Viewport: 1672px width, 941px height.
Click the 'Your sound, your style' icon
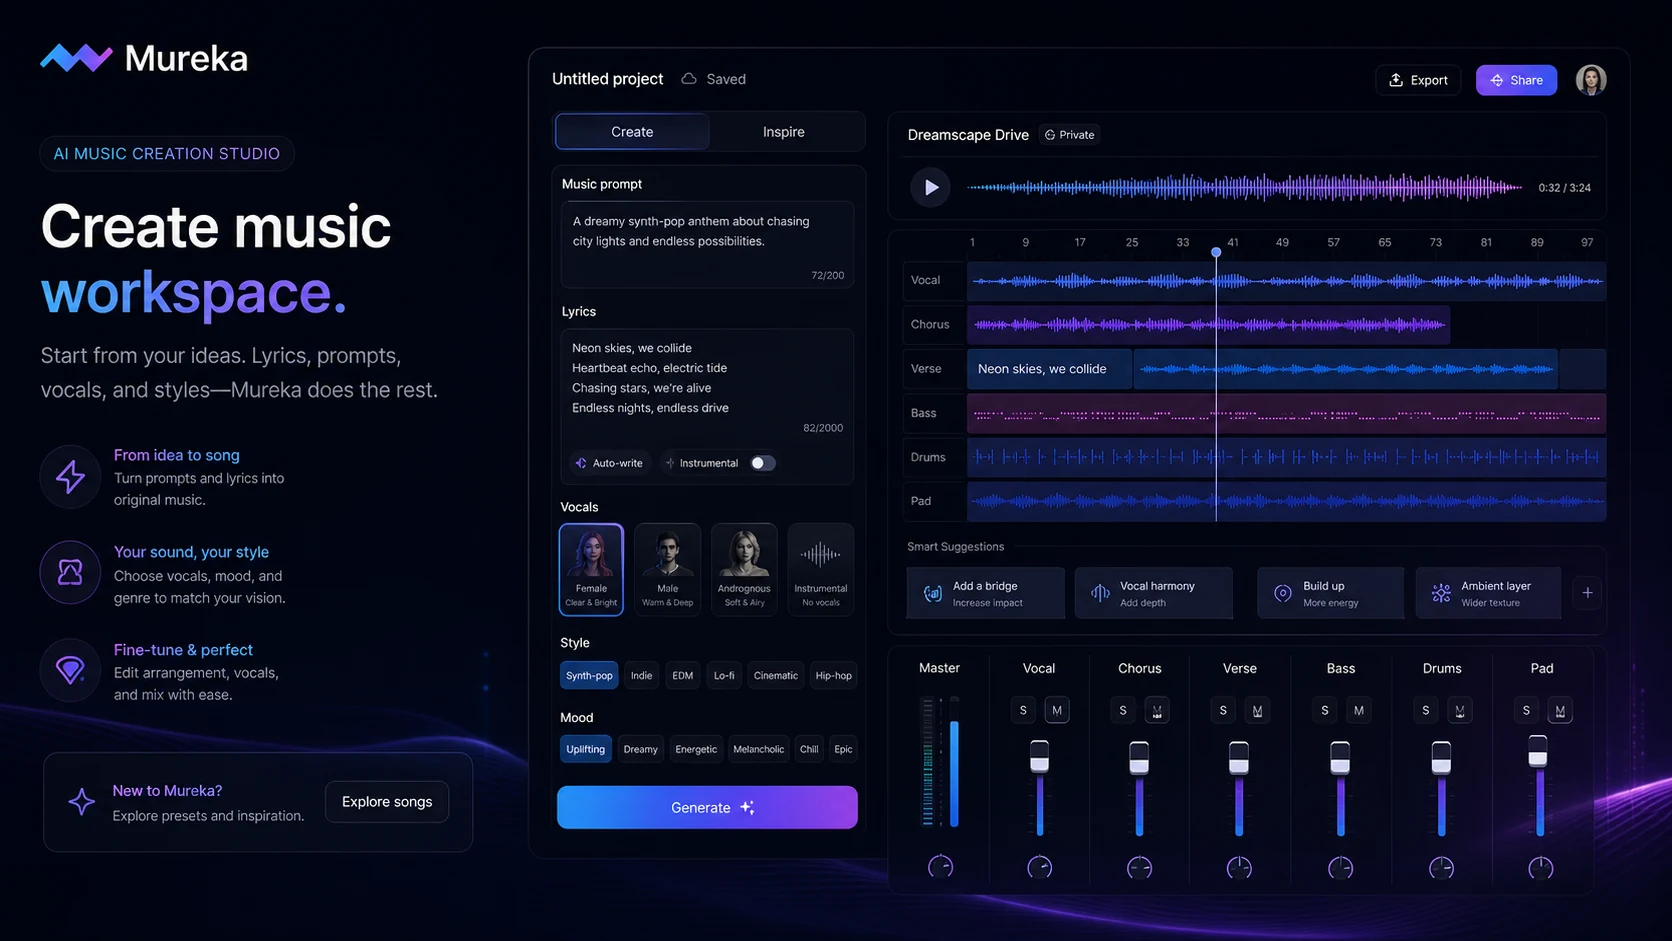coord(70,572)
